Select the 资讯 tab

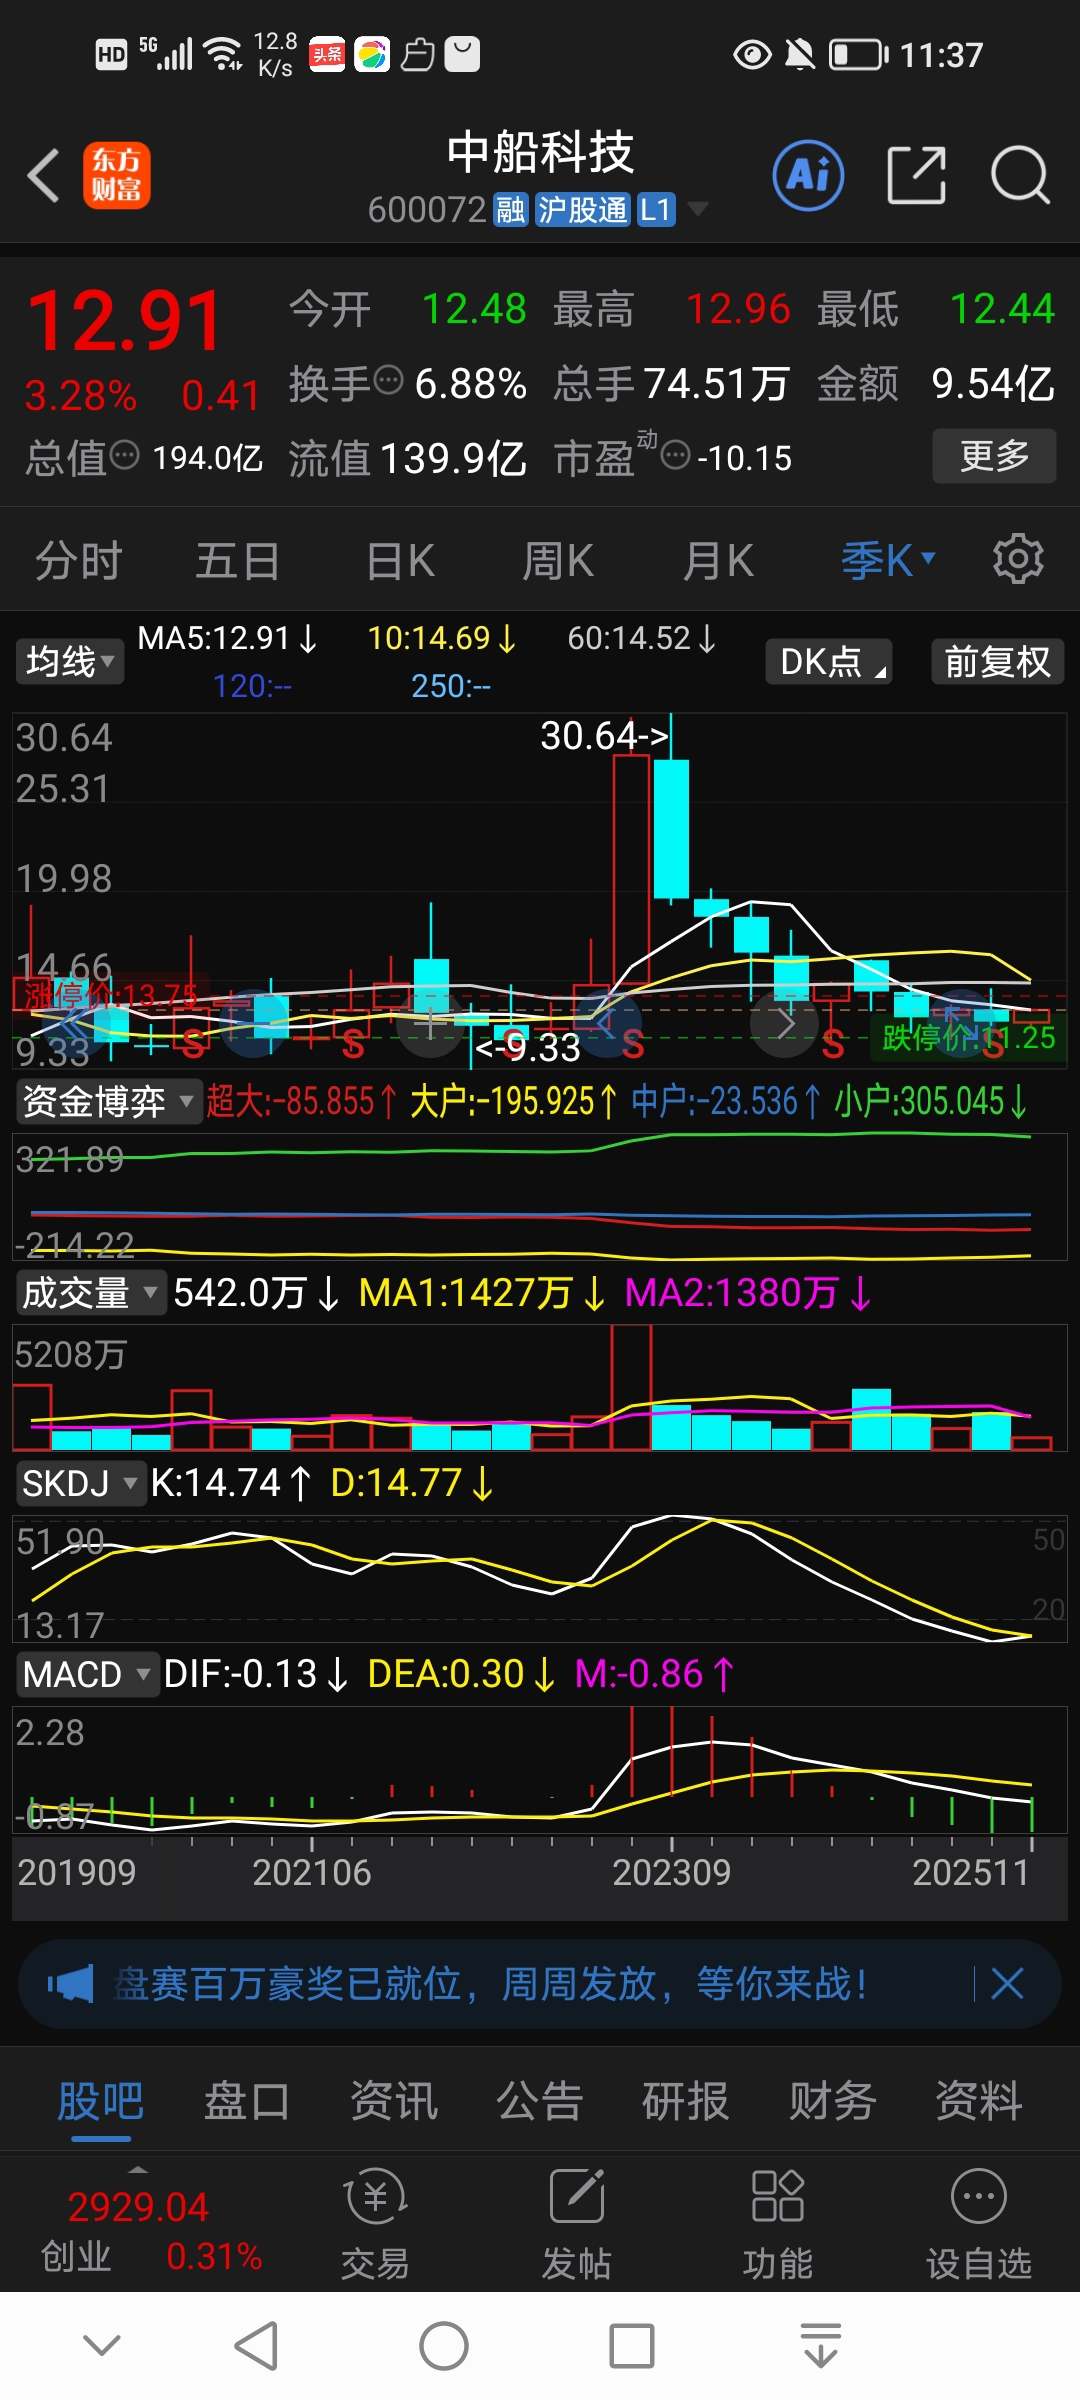click(394, 2100)
